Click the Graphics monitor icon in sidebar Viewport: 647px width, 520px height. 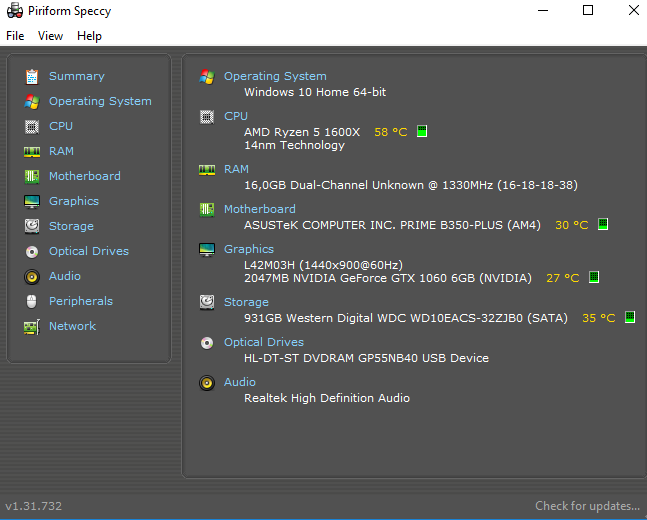click(x=32, y=202)
